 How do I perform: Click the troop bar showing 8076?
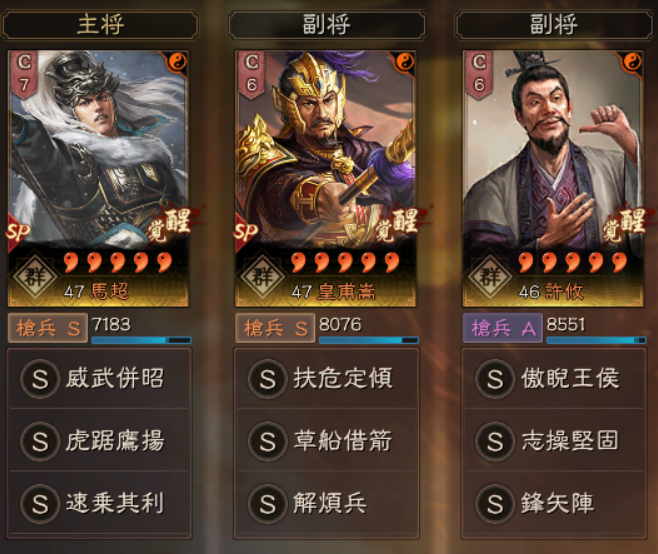coord(369,340)
